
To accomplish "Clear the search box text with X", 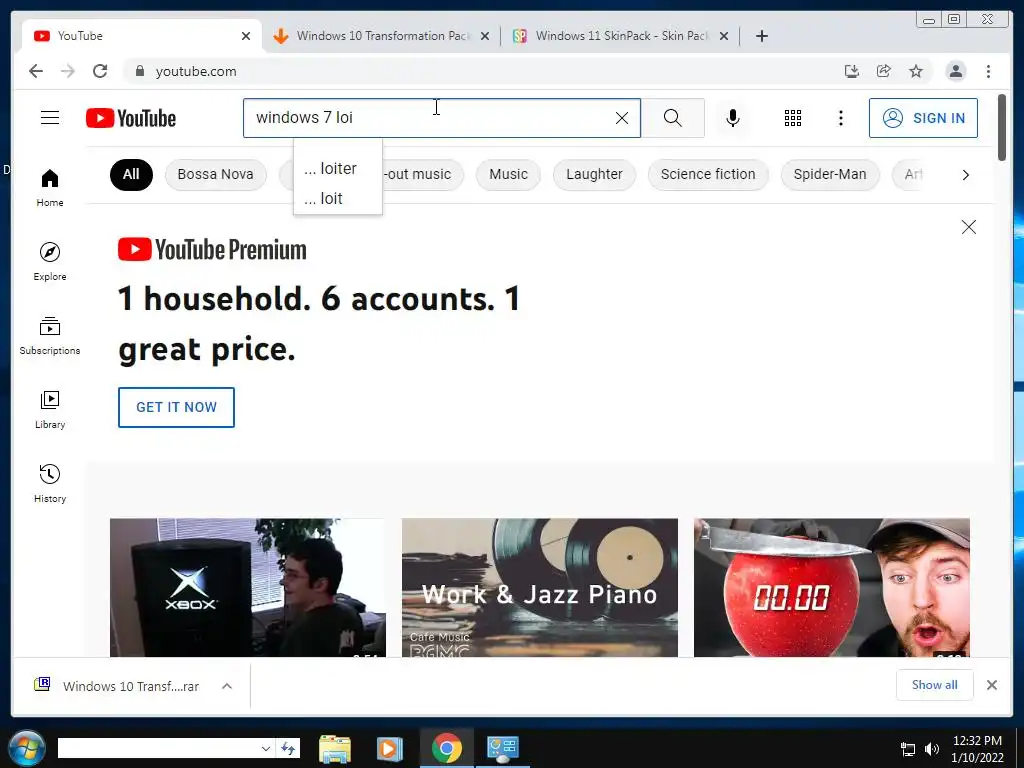I will click(x=622, y=118).
